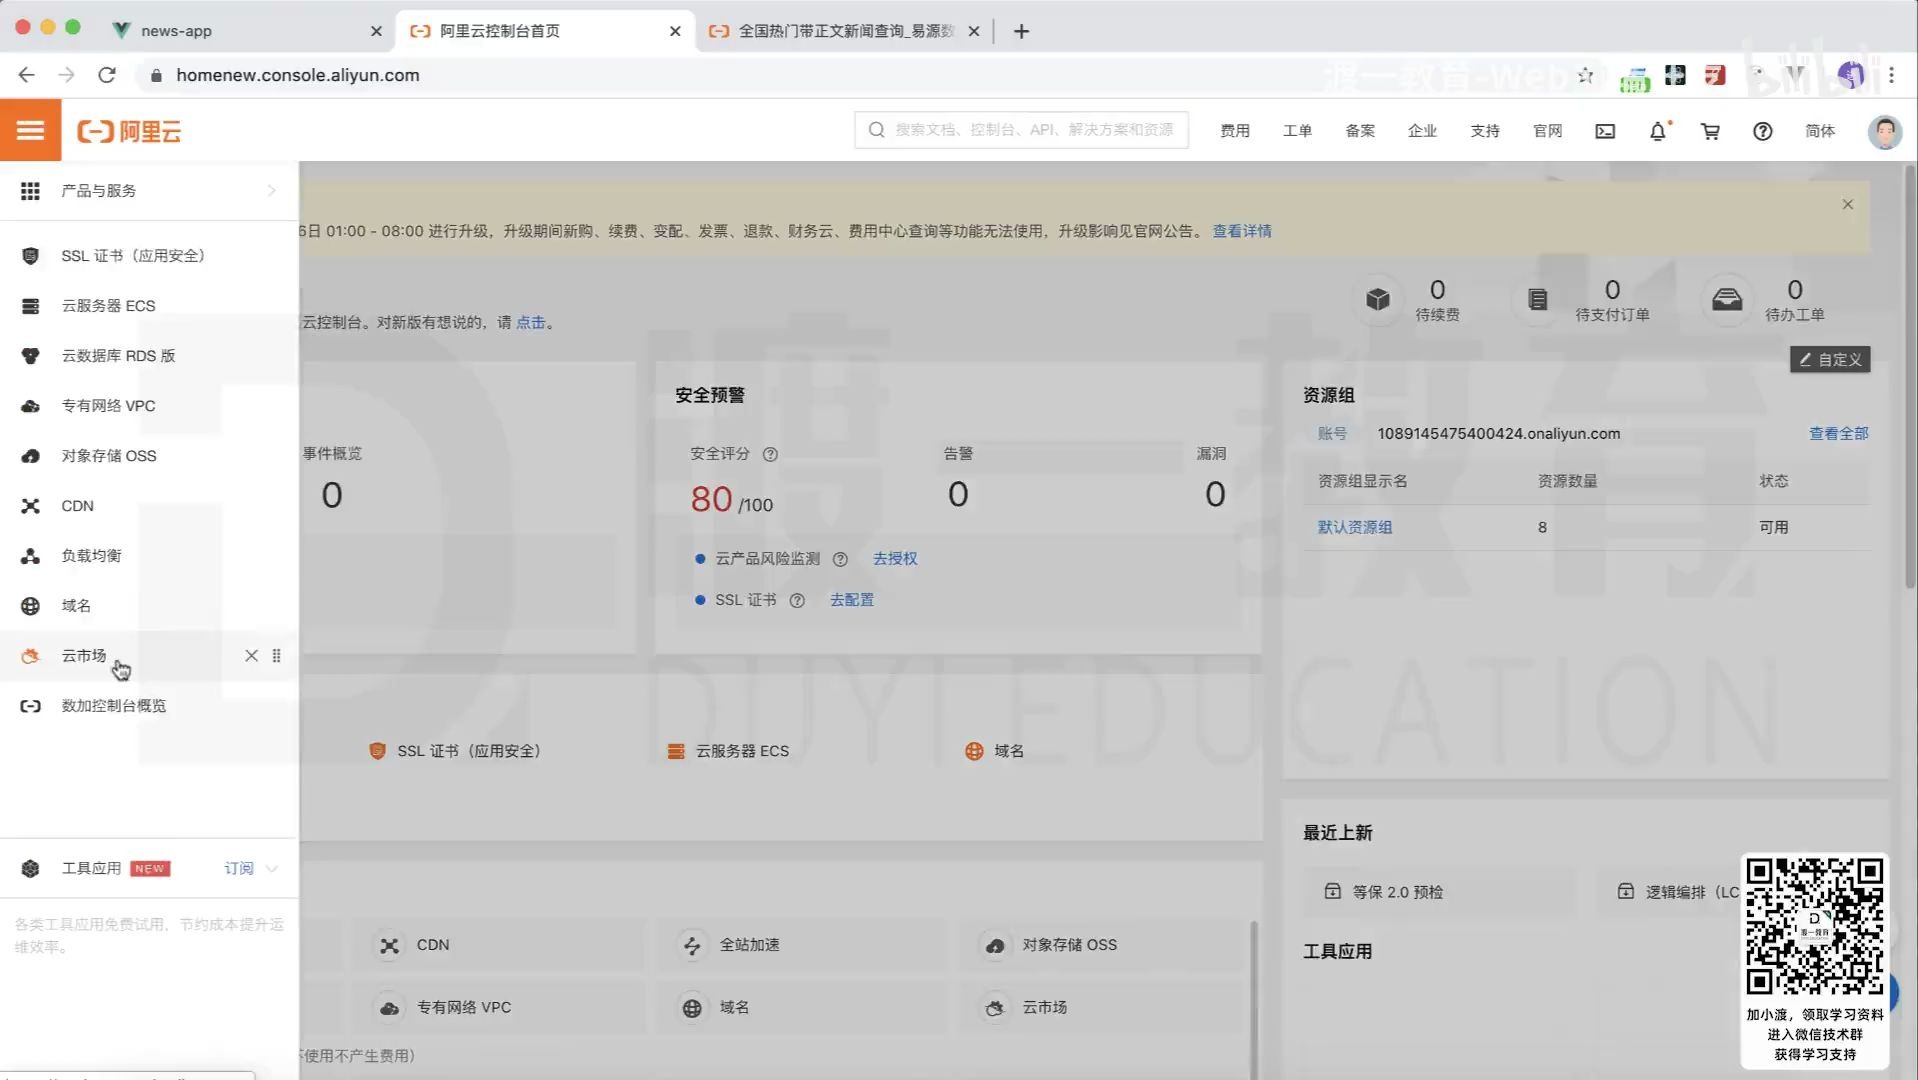
Task: Open the 备案 header link
Action: click(x=1360, y=131)
